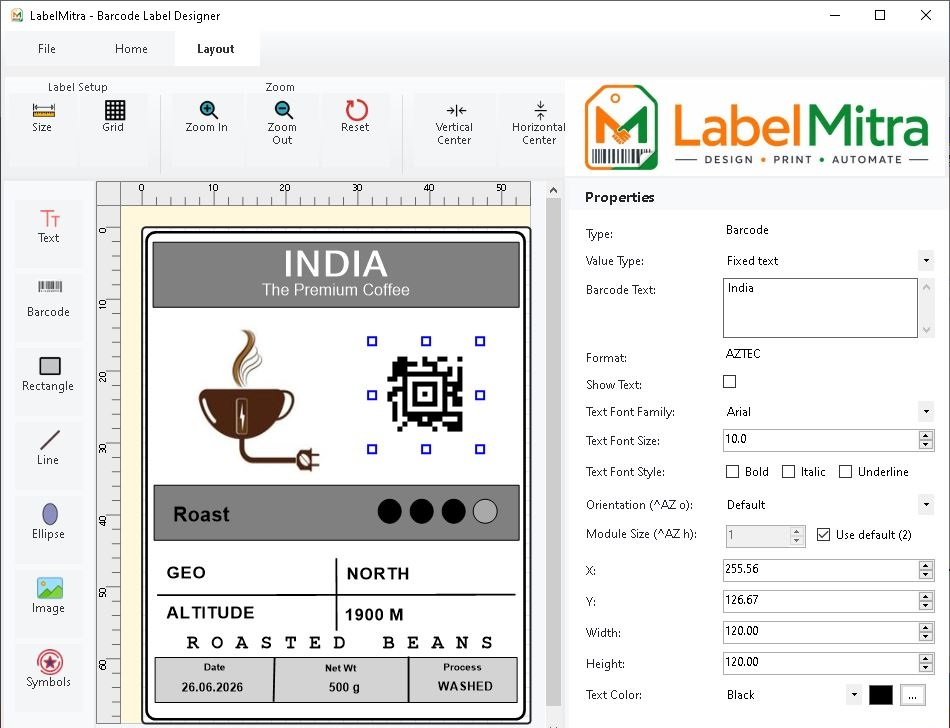Select the WASHED process text
The height and width of the screenshot is (728, 950).
coord(465,686)
